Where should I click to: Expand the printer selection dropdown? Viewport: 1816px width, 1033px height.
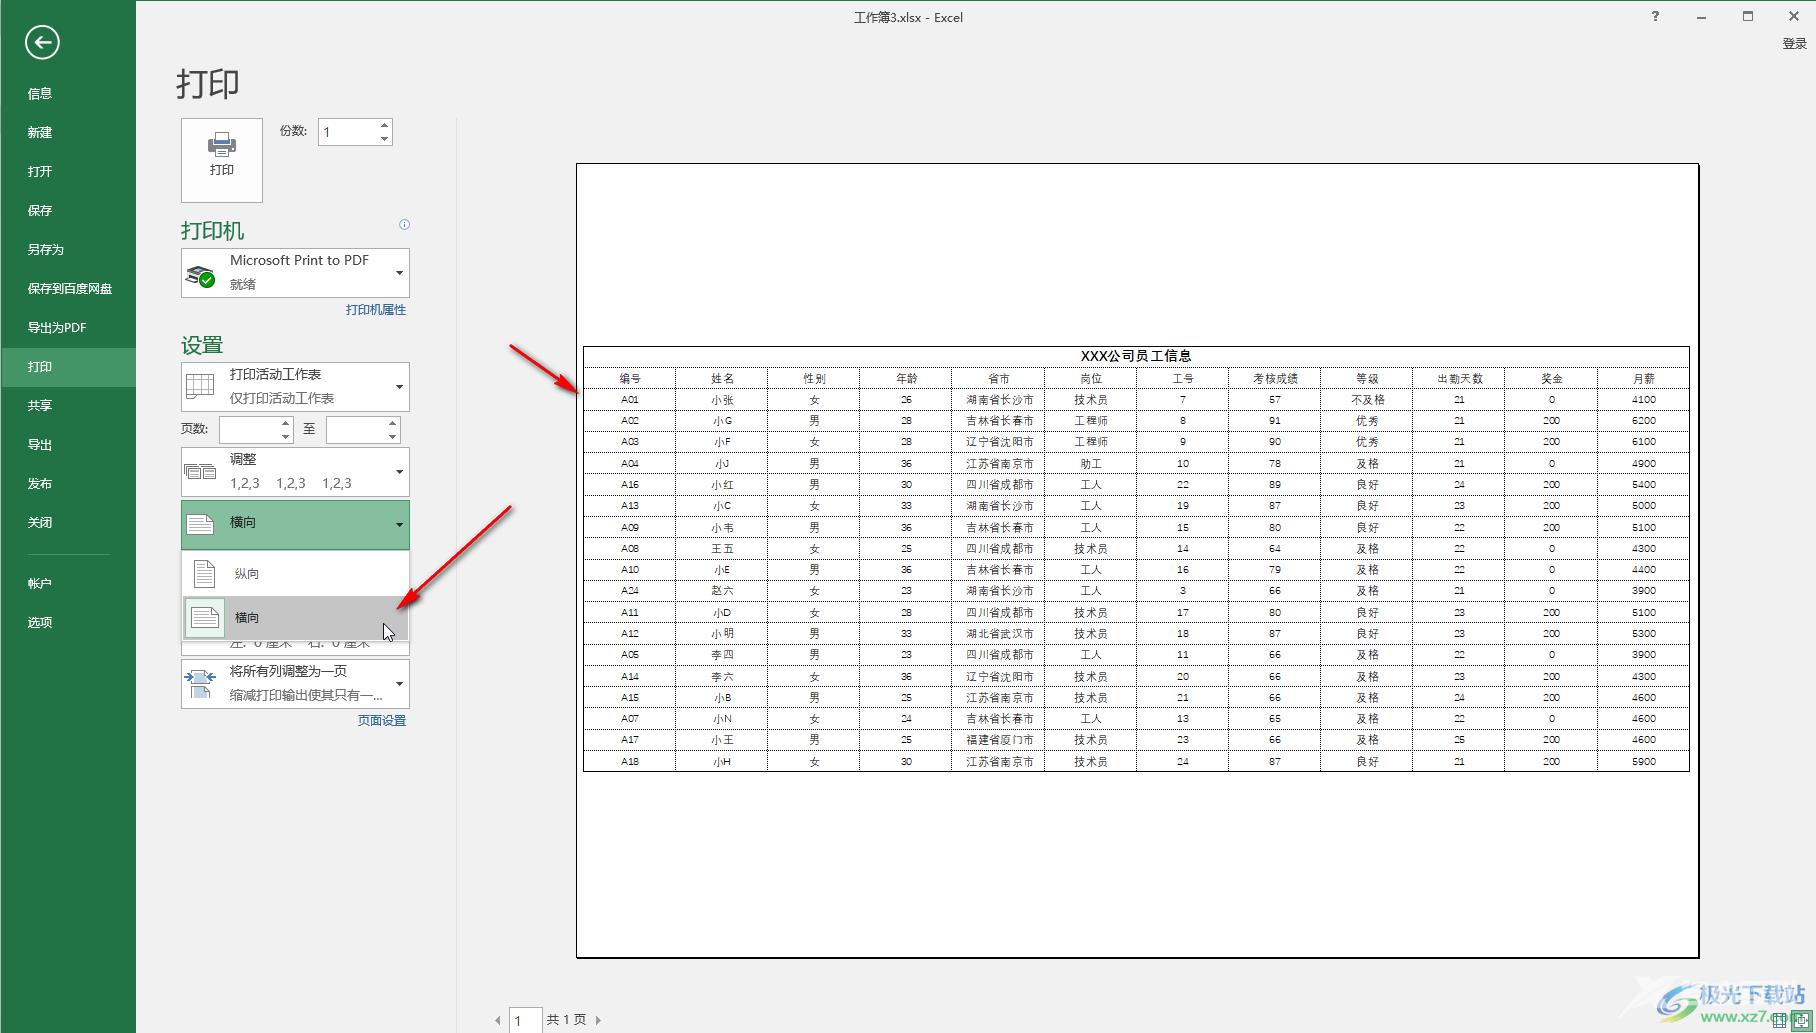399,273
